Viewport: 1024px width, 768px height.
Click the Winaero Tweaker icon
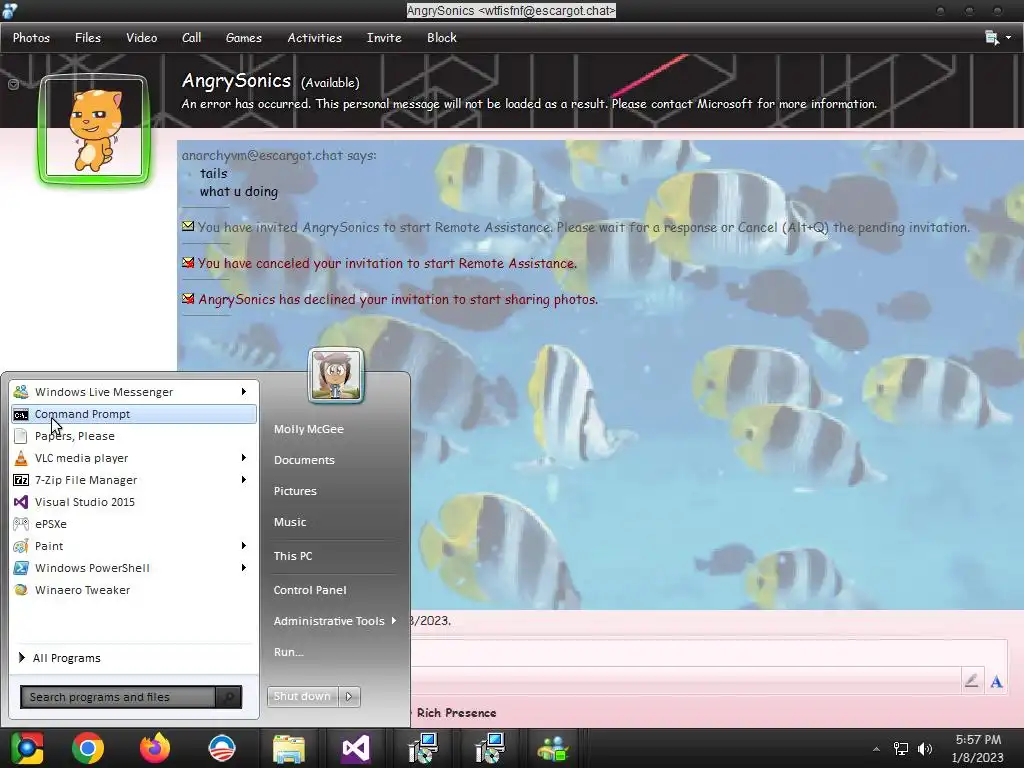(21, 590)
